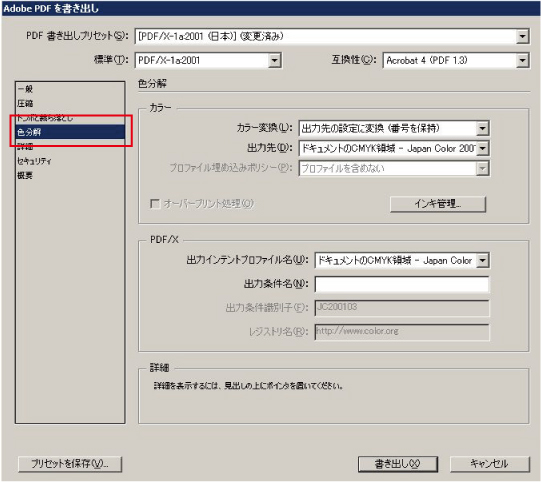This screenshot has height=482, width=541.
Task: Select セキュリティ in the category list
Action: click(x=70, y=161)
